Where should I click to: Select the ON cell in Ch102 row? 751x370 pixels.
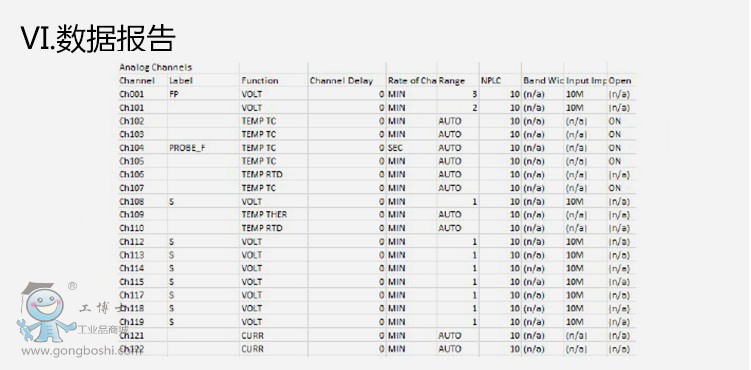tap(614, 121)
